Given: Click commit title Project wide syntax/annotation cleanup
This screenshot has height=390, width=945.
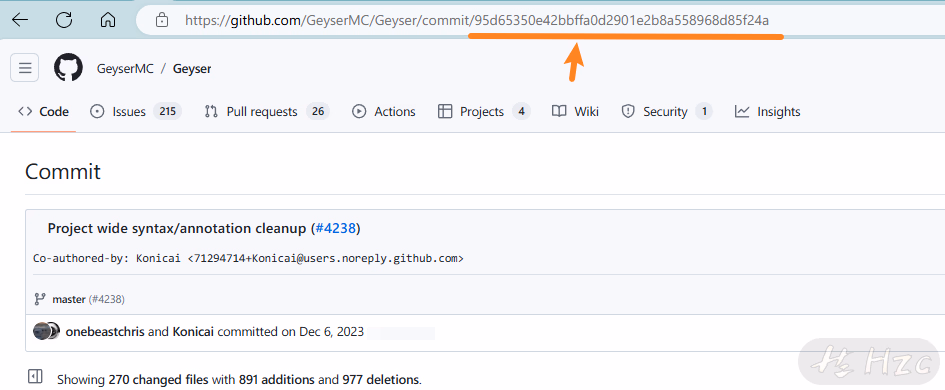Looking at the screenshot, I should pyautogui.click(x=177, y=228).
